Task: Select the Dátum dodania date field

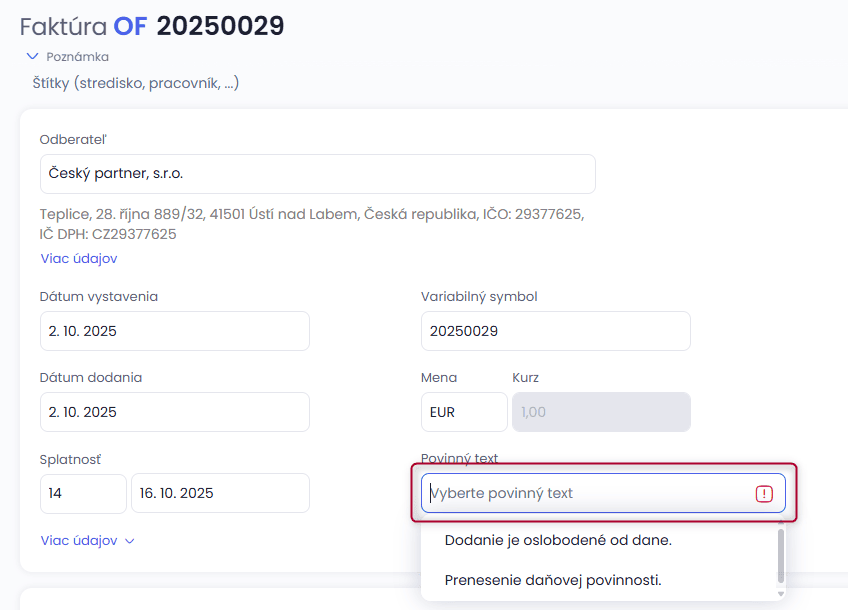Action: click(174, 412)
